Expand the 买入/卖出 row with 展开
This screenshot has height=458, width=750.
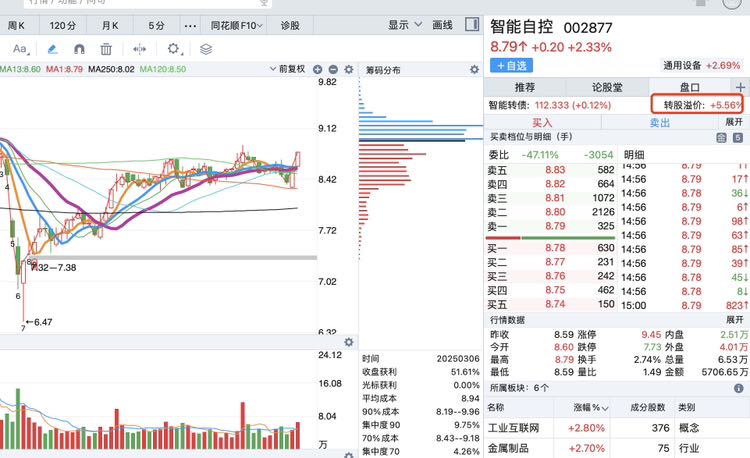click(x=734, y=122)
